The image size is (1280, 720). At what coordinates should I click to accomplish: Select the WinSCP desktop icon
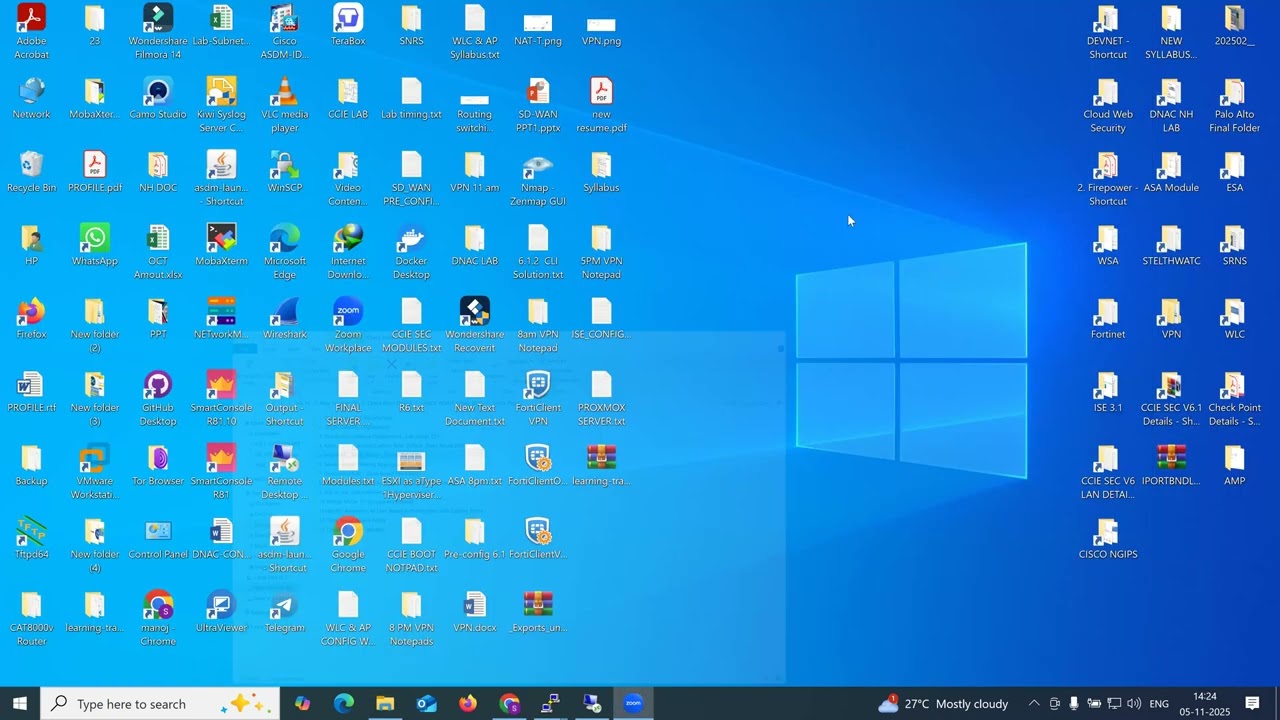tap(285, 172)
